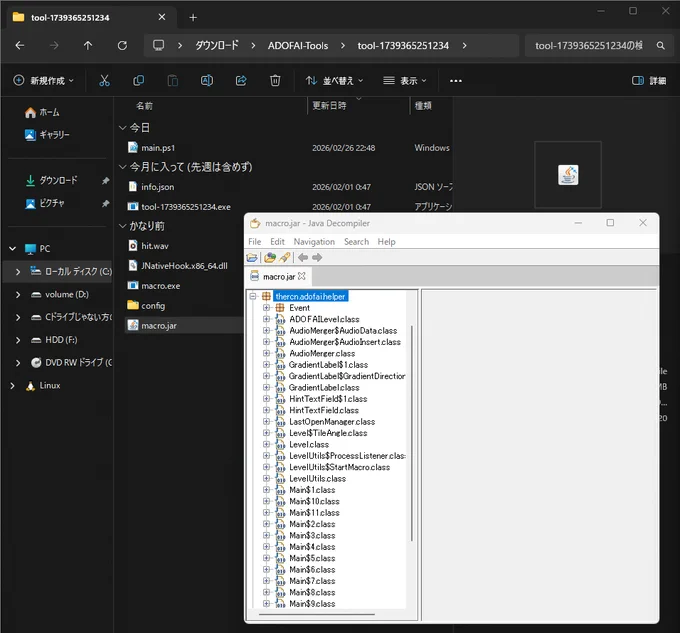
Task: Click Copy icon in Explorer toolbar
Action: pos(139,81)
